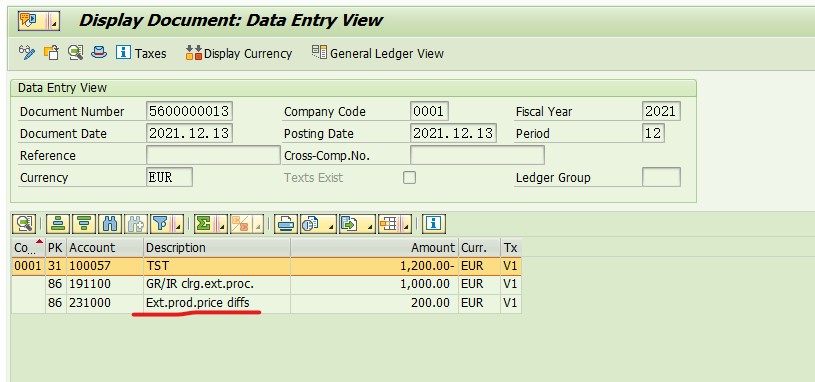Open Display Currency options
This screenshot has width=815, height=382.
point(239,53)
